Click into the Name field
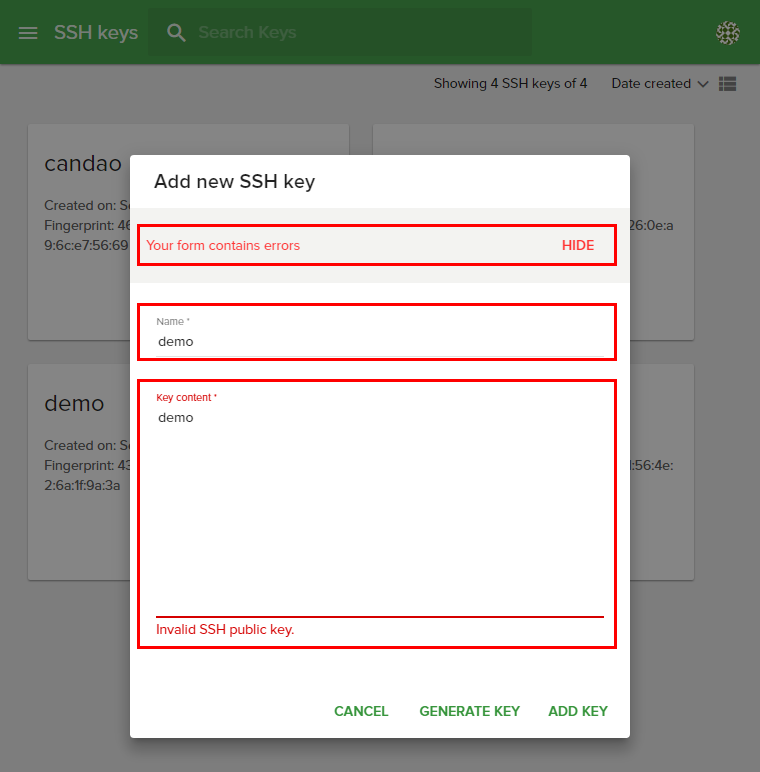 (376, 341)
